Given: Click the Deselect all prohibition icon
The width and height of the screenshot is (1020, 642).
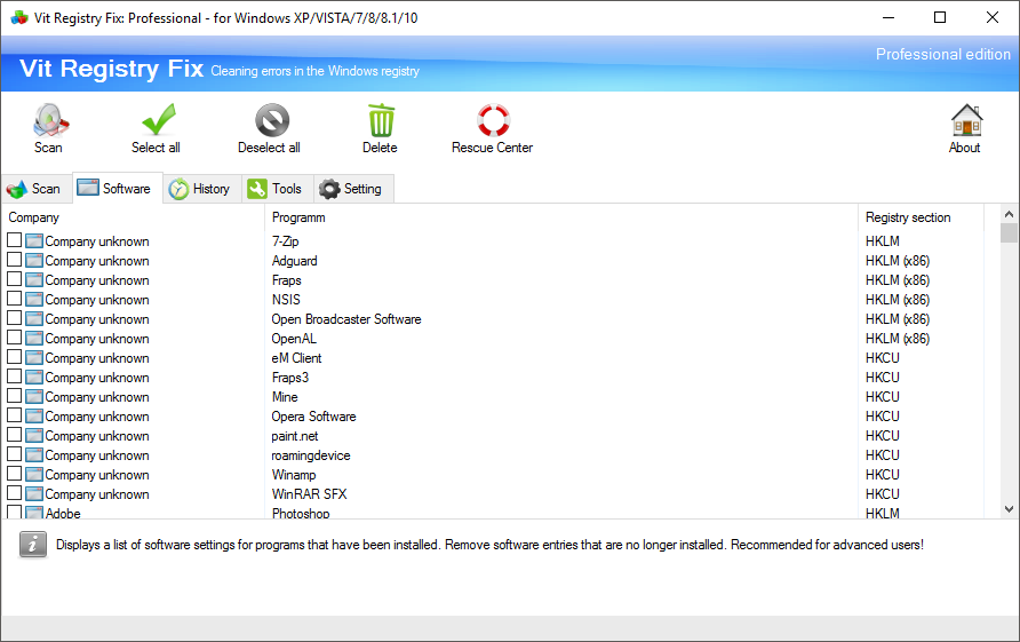Looking at the screenshot, I should point(272,120).
